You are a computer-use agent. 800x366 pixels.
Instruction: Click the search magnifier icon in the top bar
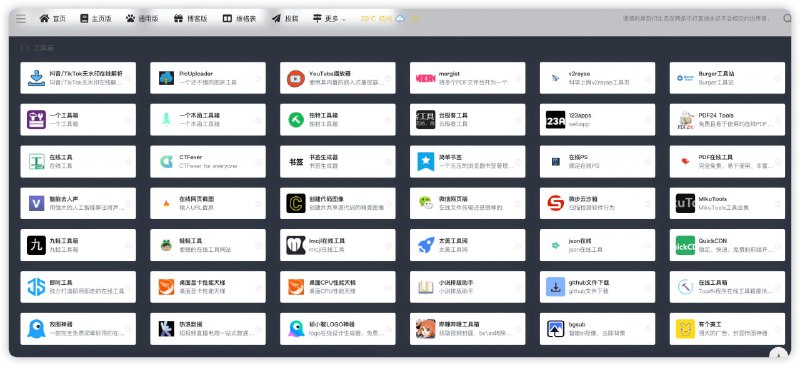(x=787, y=18)
